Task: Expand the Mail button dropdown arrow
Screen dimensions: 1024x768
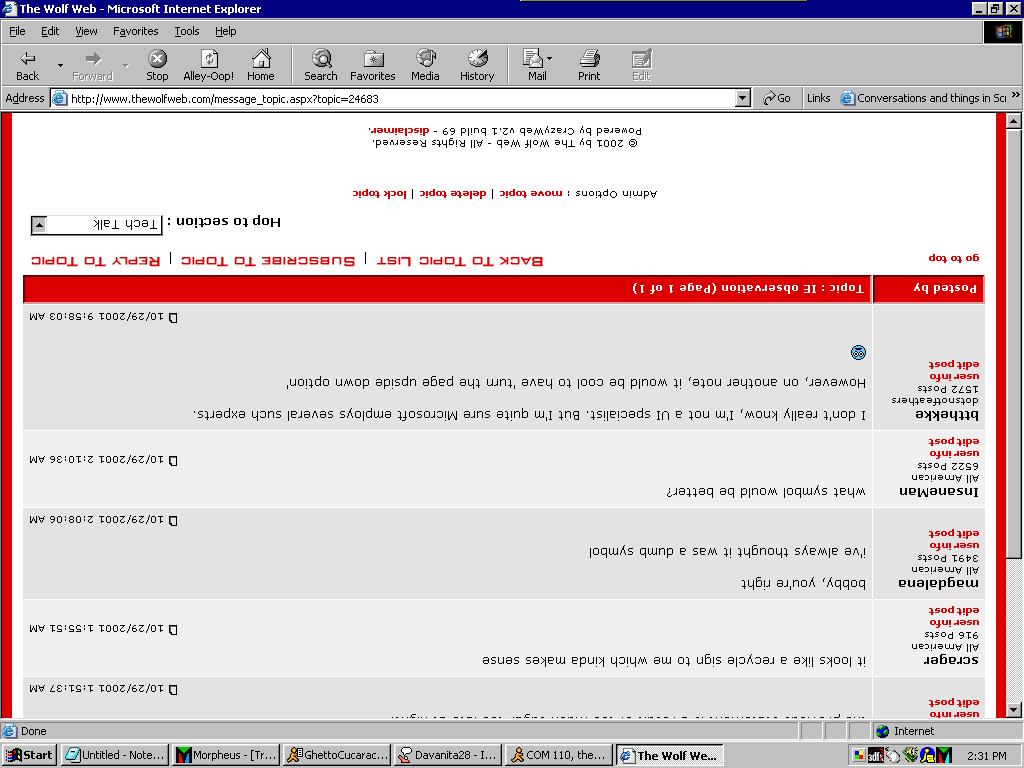Action: [x=549, y=60]
